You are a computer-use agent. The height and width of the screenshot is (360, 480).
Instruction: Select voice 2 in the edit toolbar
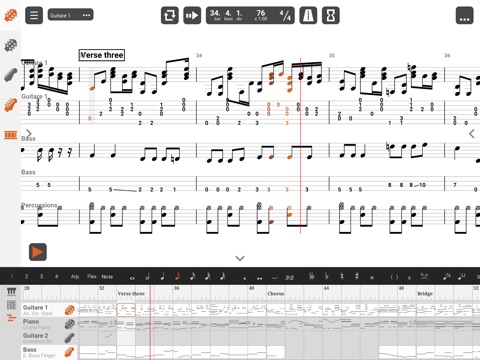click(x=26, y=276)
